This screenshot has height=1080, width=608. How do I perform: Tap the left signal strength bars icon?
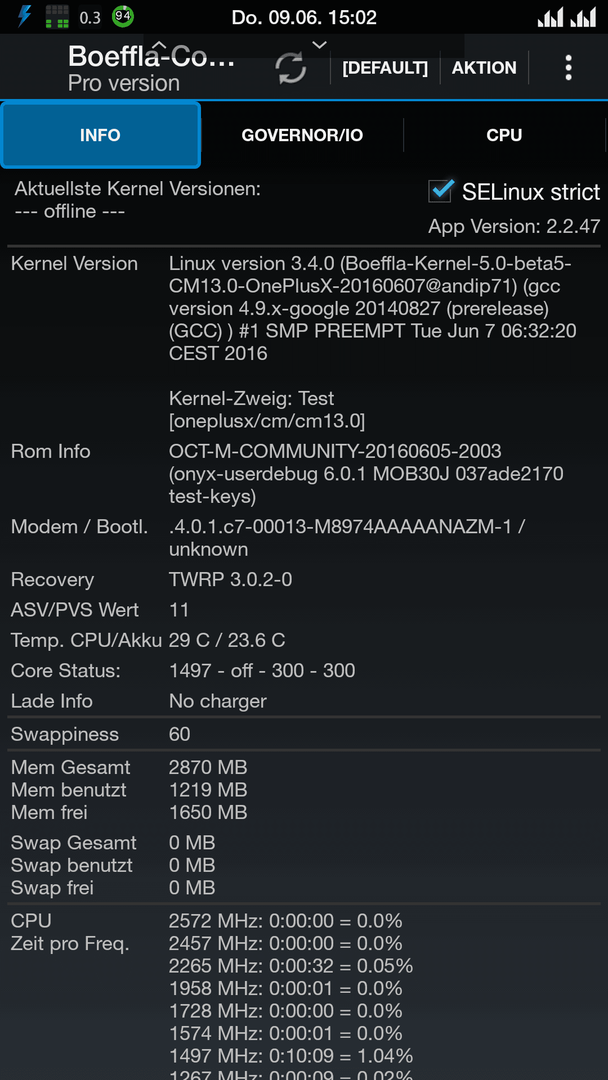point(551,17)
